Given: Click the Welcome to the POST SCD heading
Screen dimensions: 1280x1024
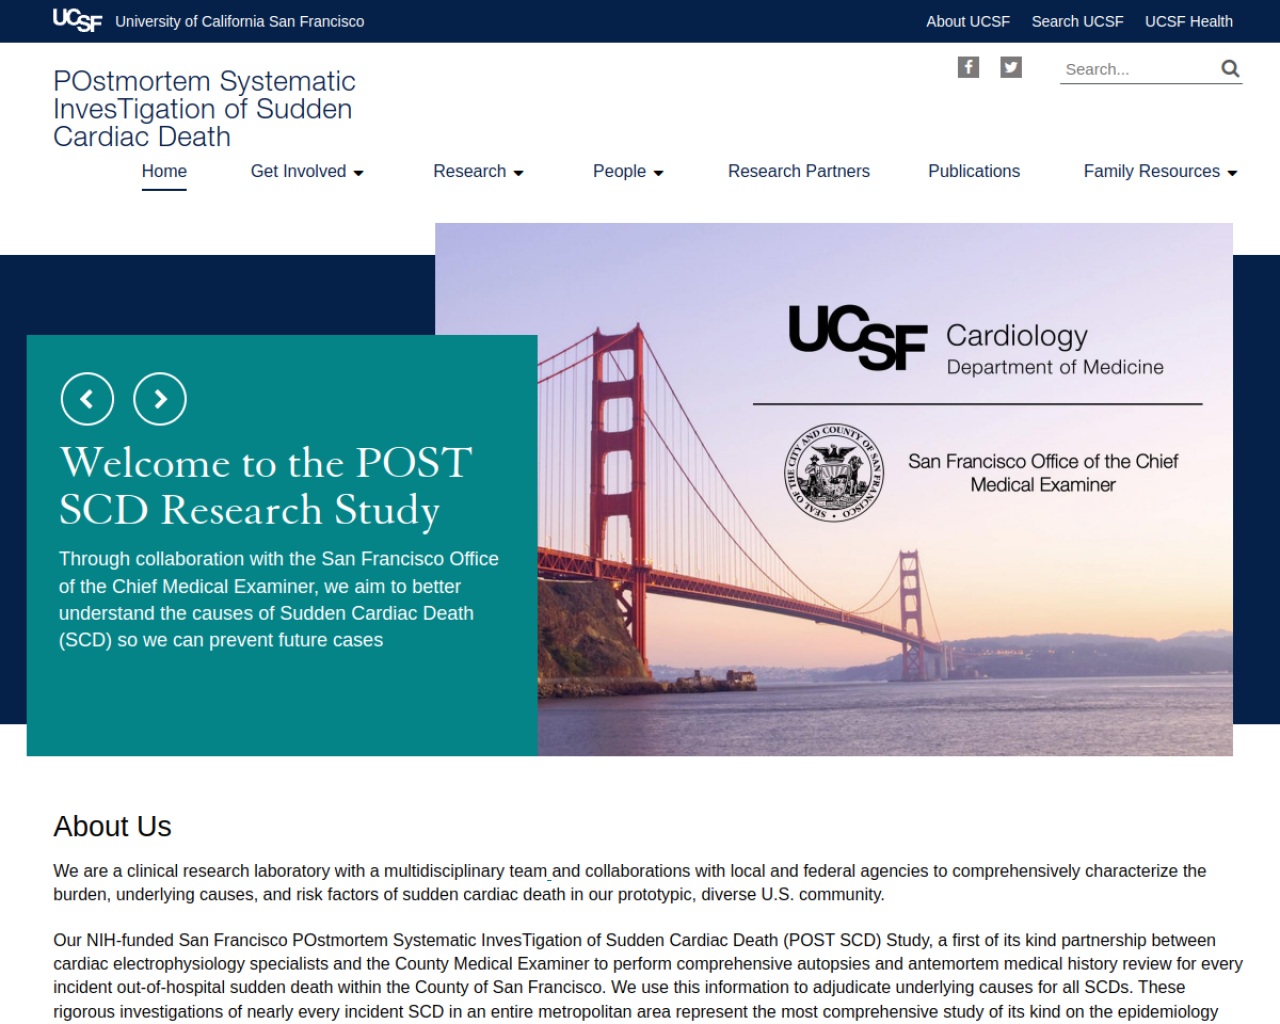Looking at the screenshot, I should [x=265, y=486].
